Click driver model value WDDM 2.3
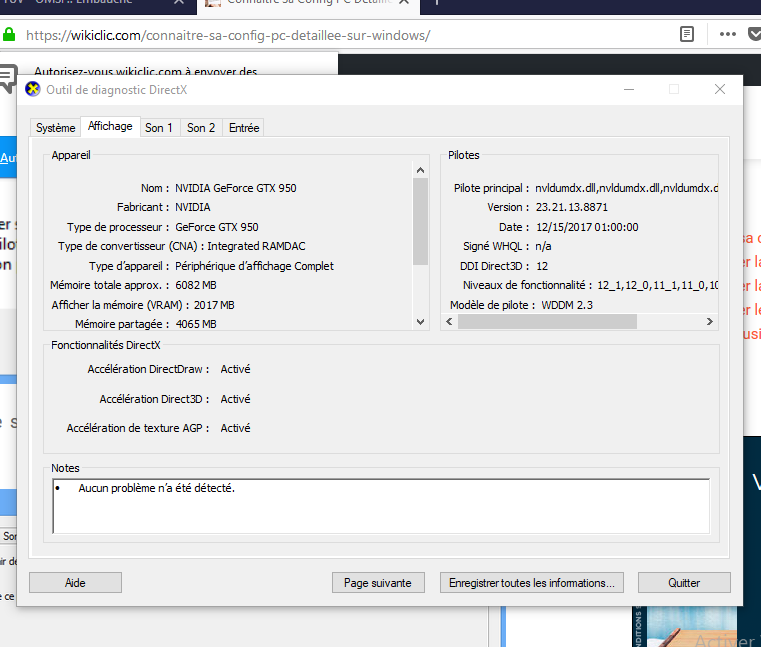Image resolution: width=761 pixels, height=647 pixels. coord(567,305)
